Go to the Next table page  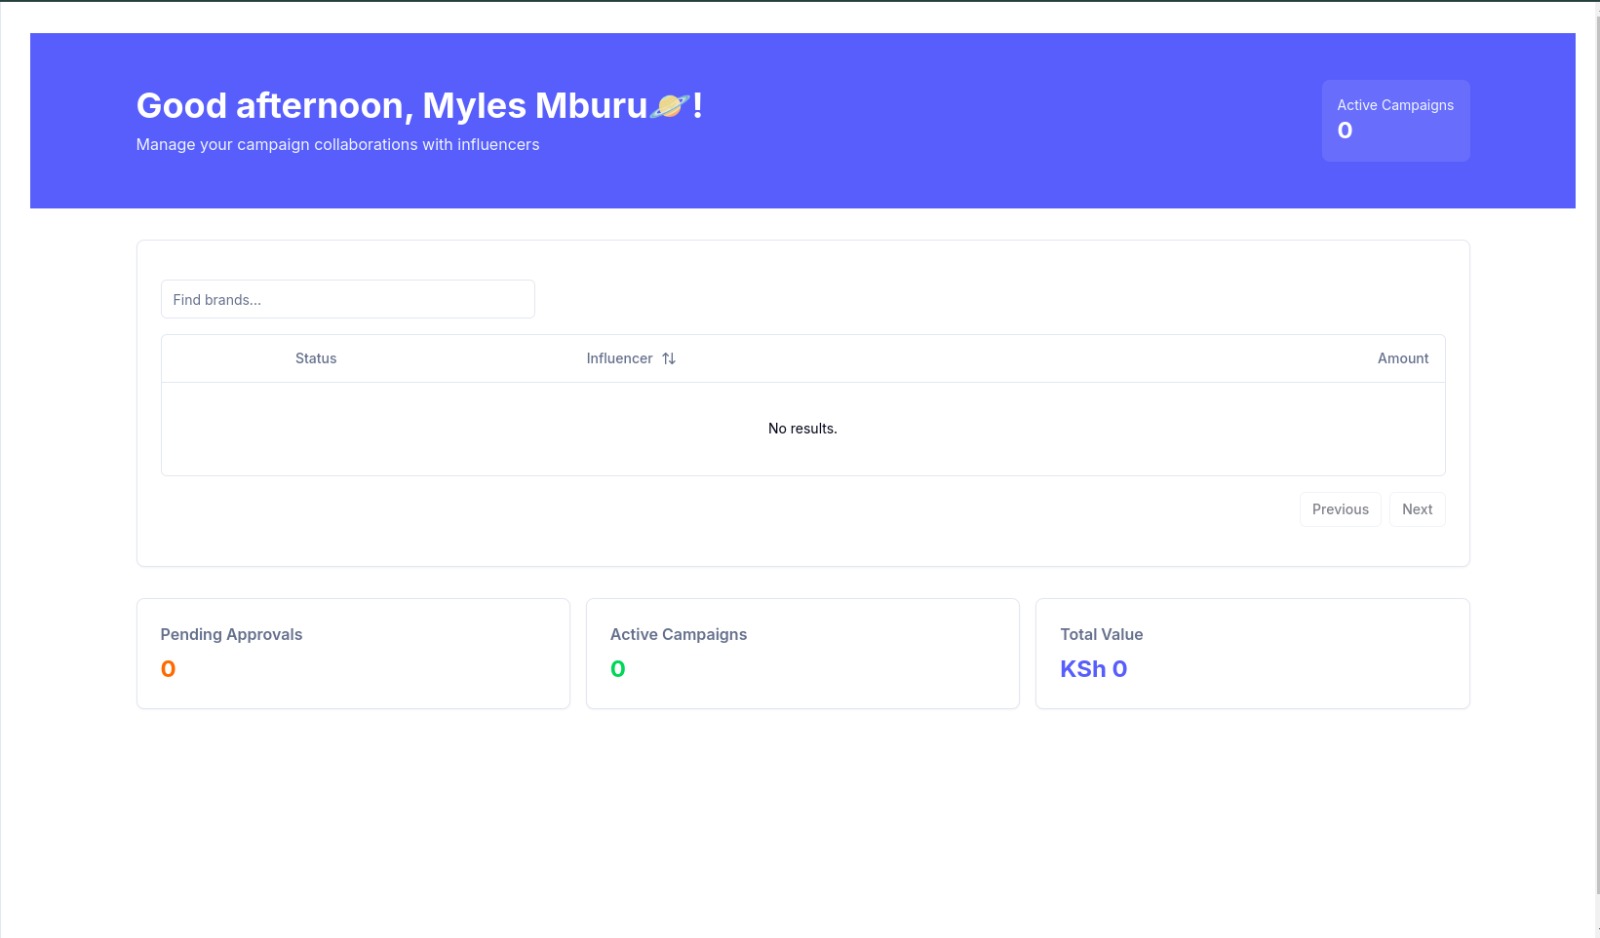[1417, 509]
